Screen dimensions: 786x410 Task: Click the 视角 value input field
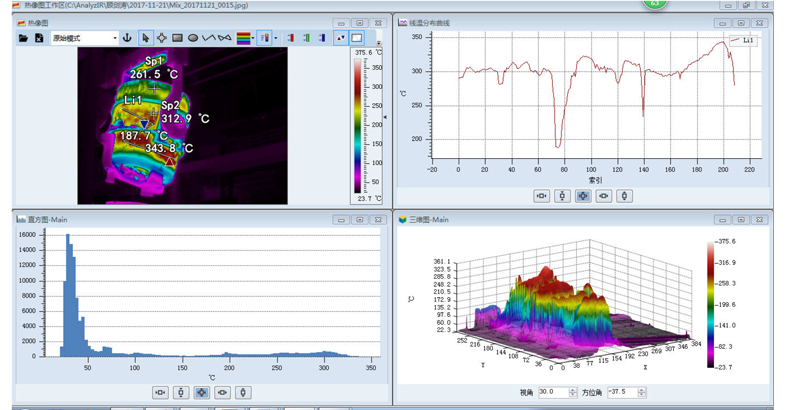pos(551,392)
